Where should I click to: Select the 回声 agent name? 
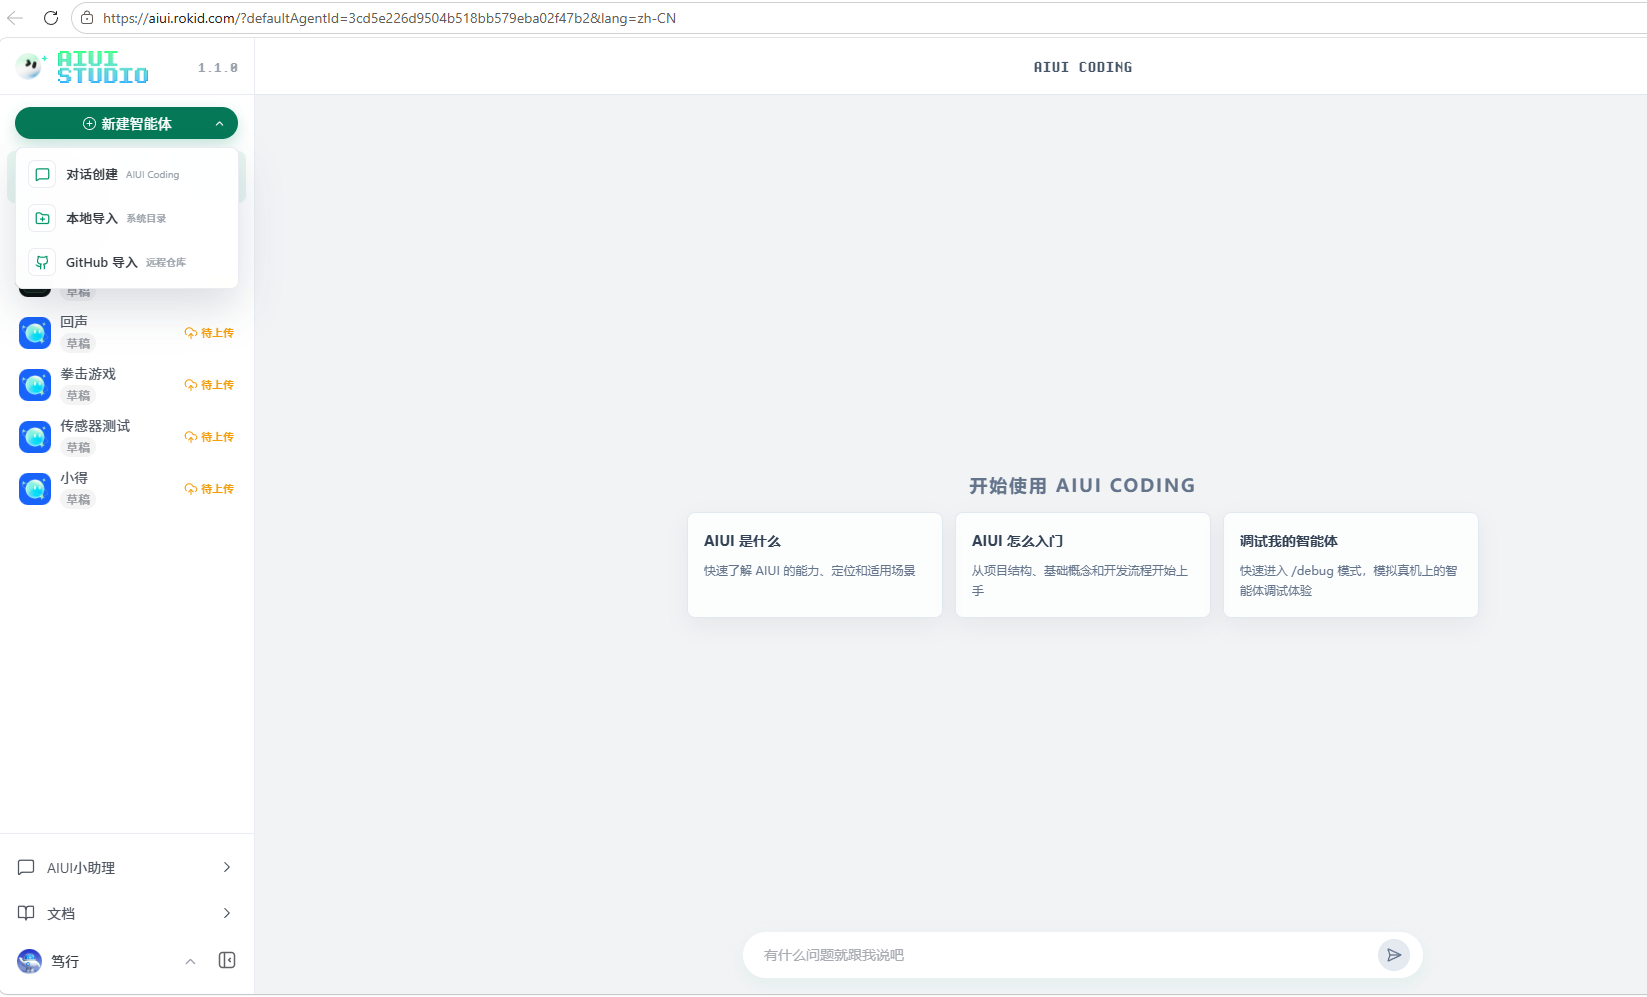[x=74, y=322]
